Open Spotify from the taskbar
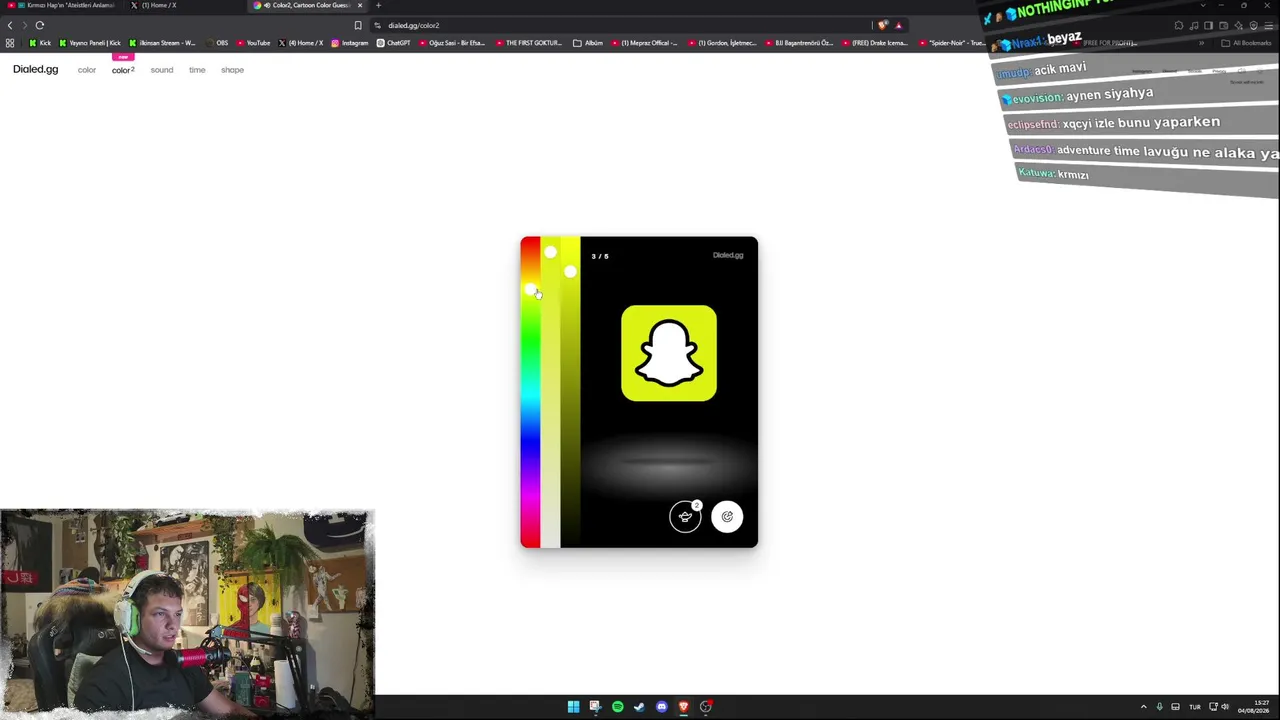 click(x=617, y=707)
